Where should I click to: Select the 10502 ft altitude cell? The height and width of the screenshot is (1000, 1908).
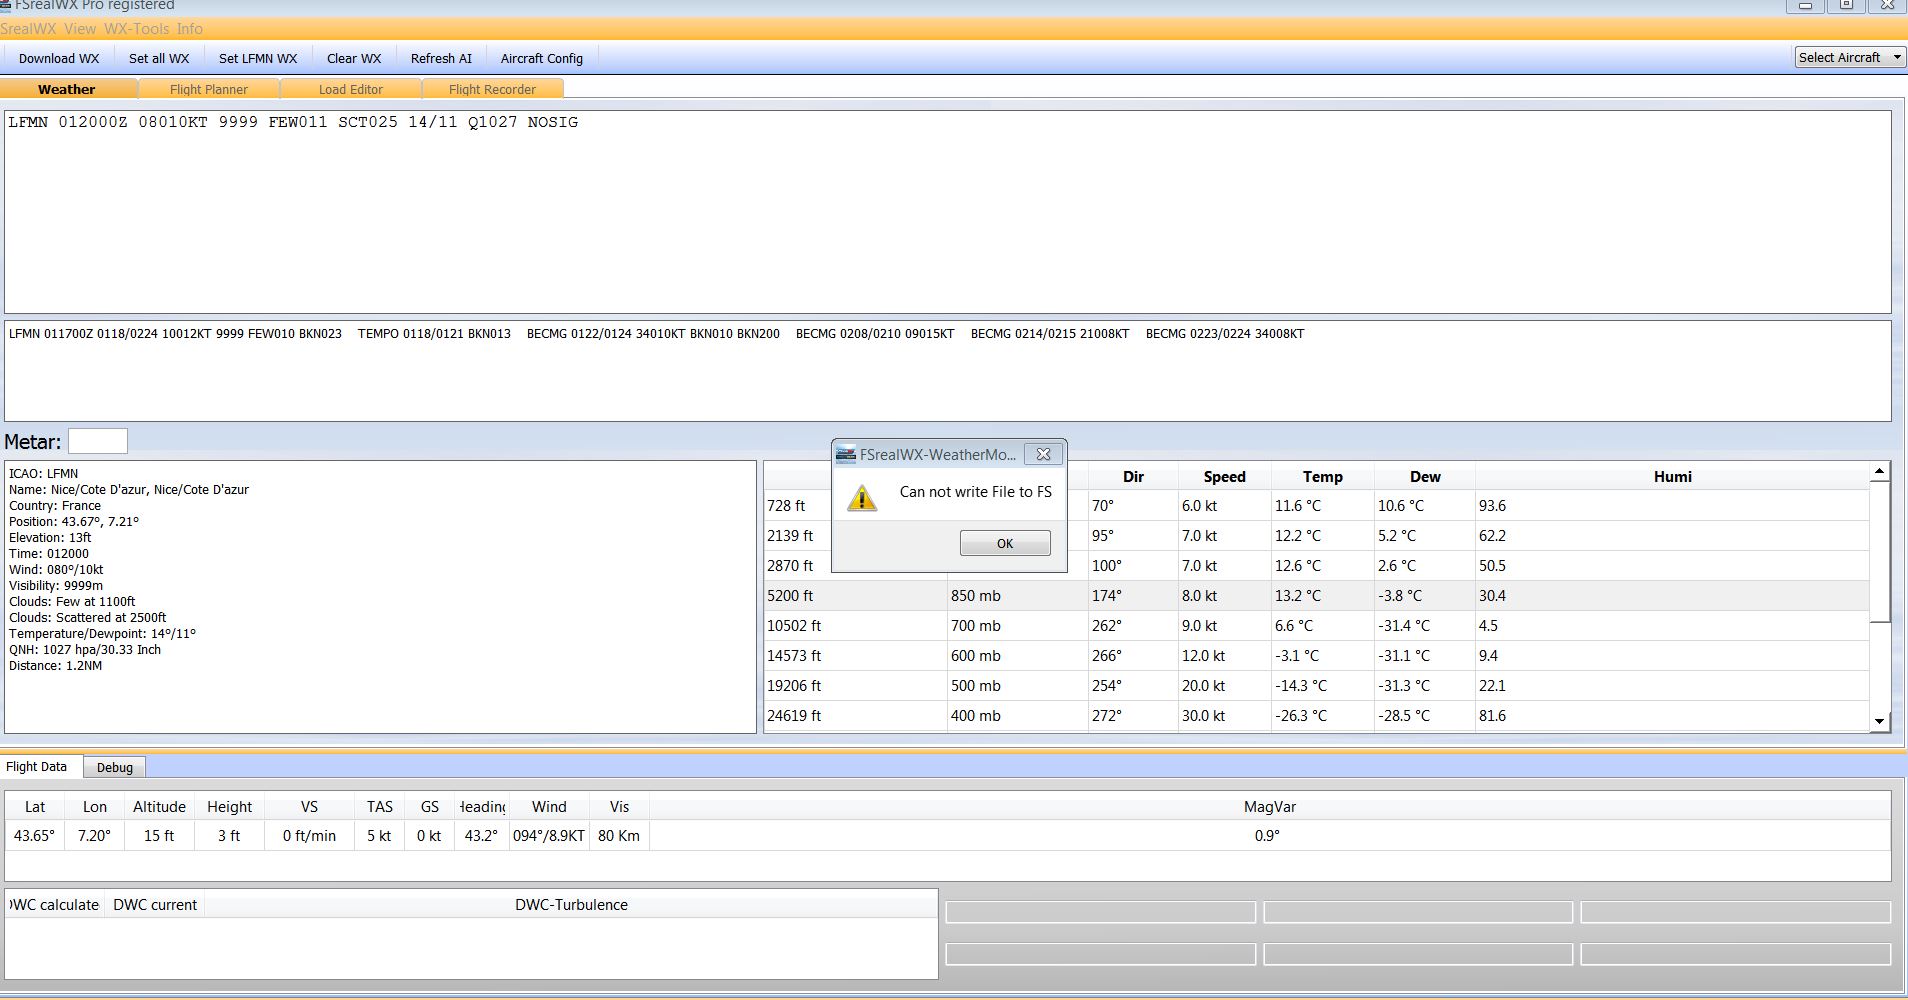coord(855,625)
